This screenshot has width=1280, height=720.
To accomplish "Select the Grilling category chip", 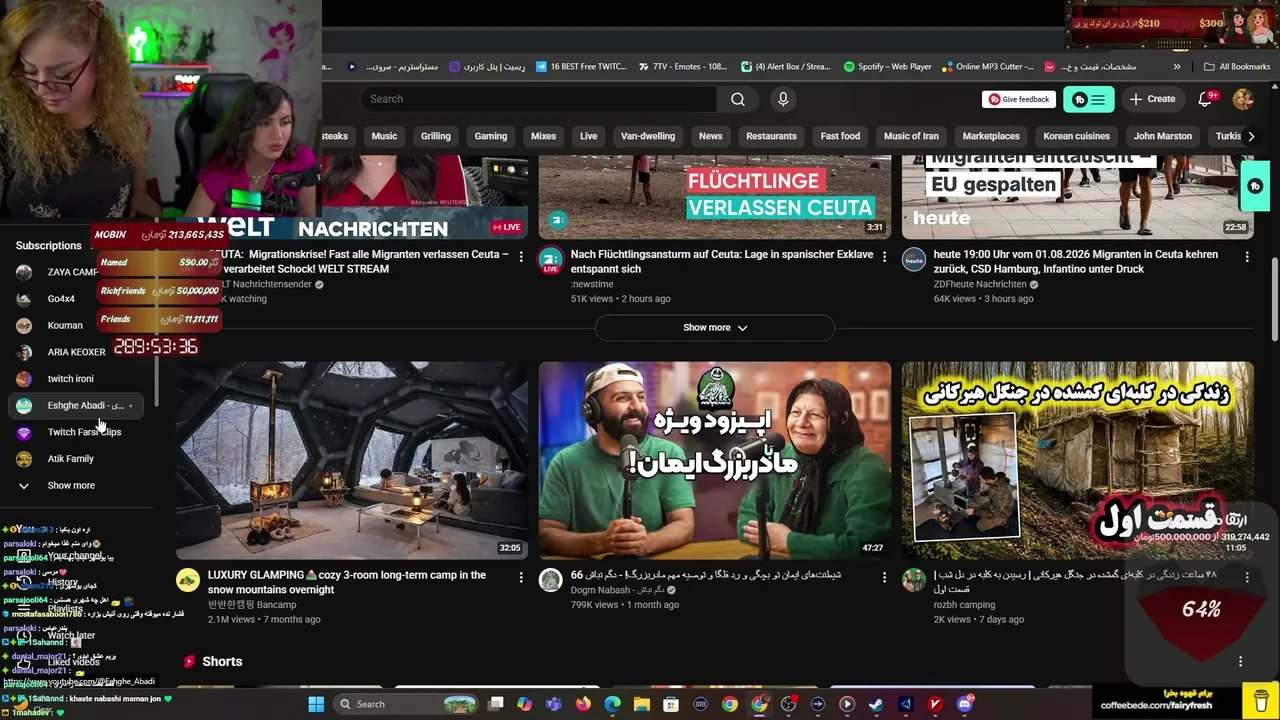I will click(x=435, y=136).
